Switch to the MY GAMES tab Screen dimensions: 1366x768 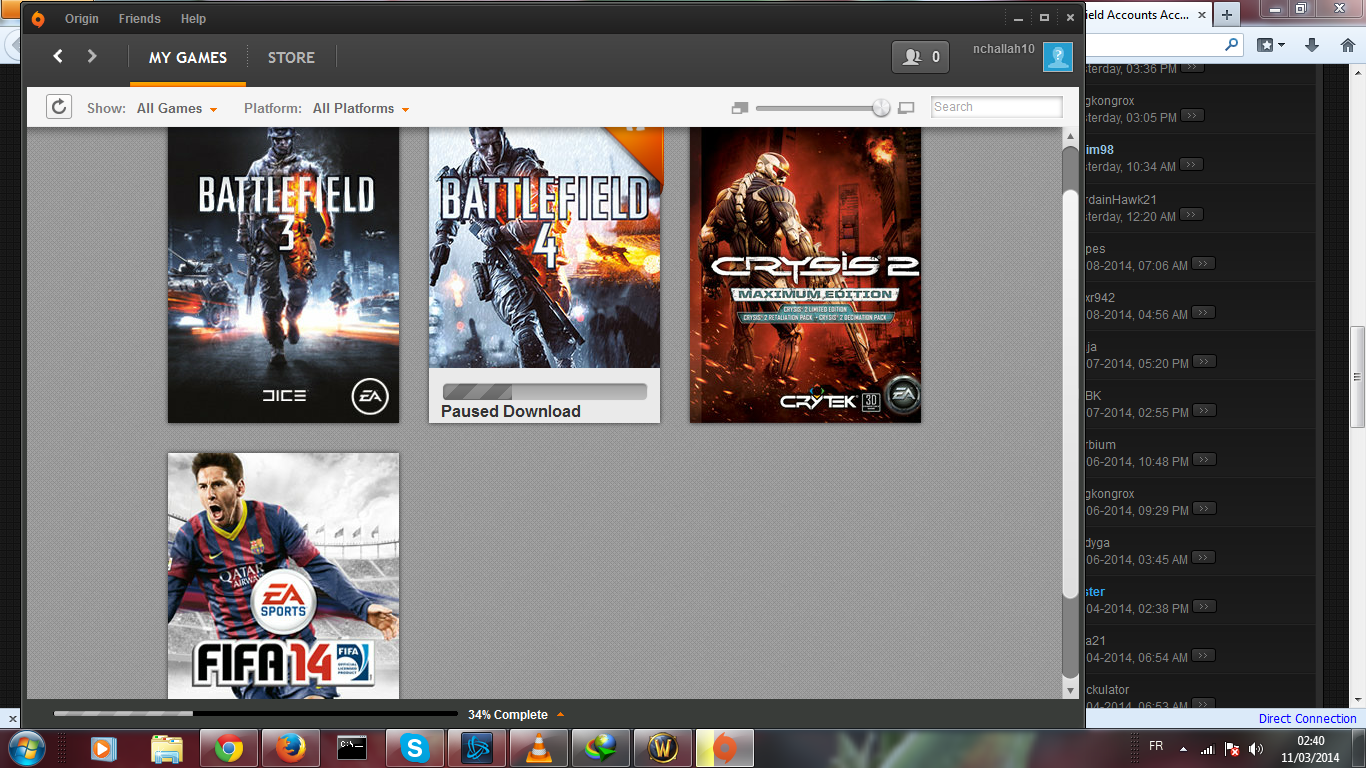click(x=188, y=58)
